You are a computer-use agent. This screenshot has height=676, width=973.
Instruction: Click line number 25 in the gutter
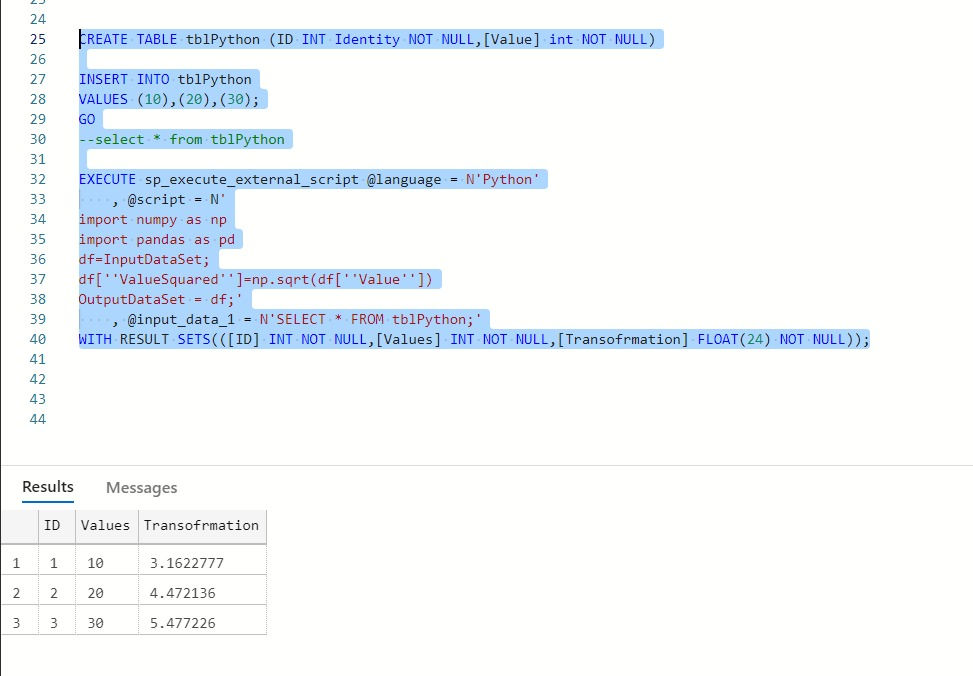click(38, 39)
